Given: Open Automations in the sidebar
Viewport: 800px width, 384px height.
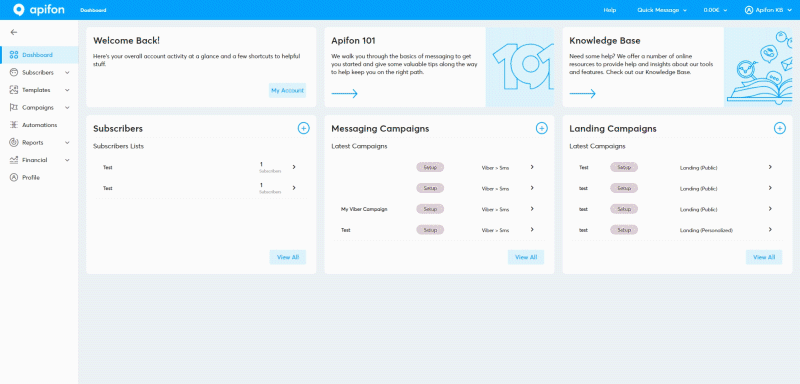Looking at the screenshot, I should pos(39,125).
